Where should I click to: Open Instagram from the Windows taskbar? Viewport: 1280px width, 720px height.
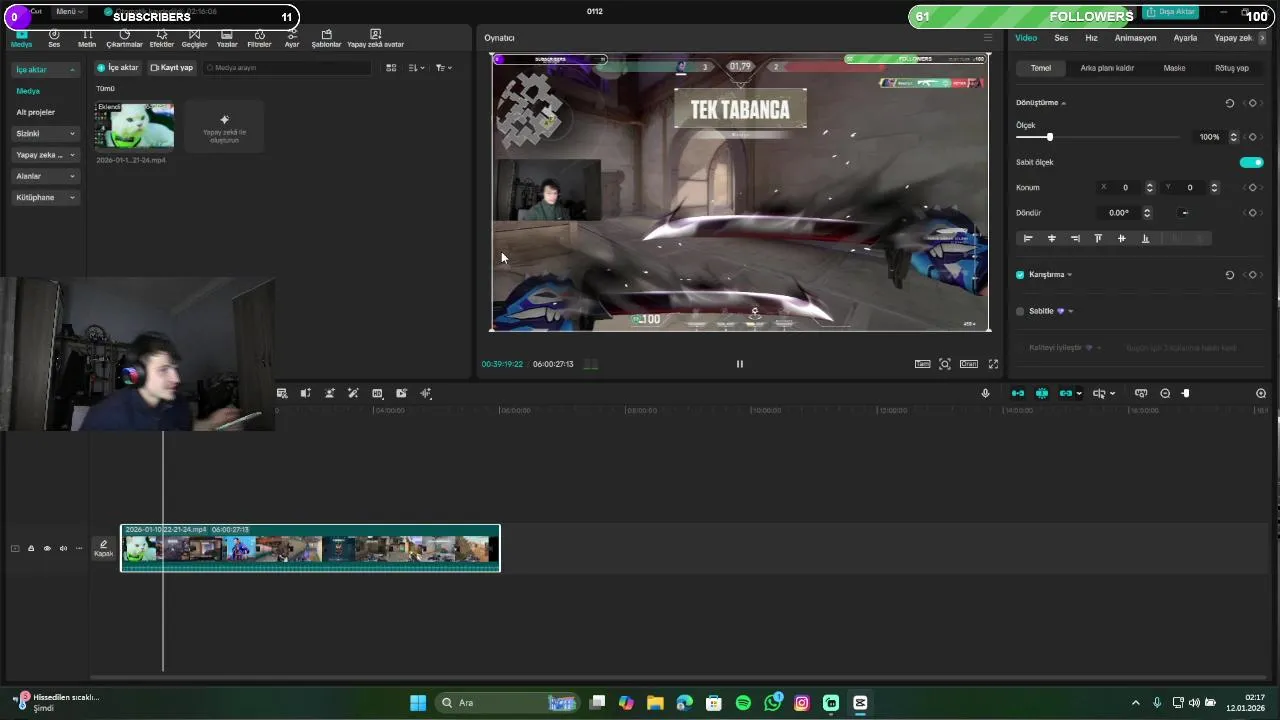coord(802,703)
